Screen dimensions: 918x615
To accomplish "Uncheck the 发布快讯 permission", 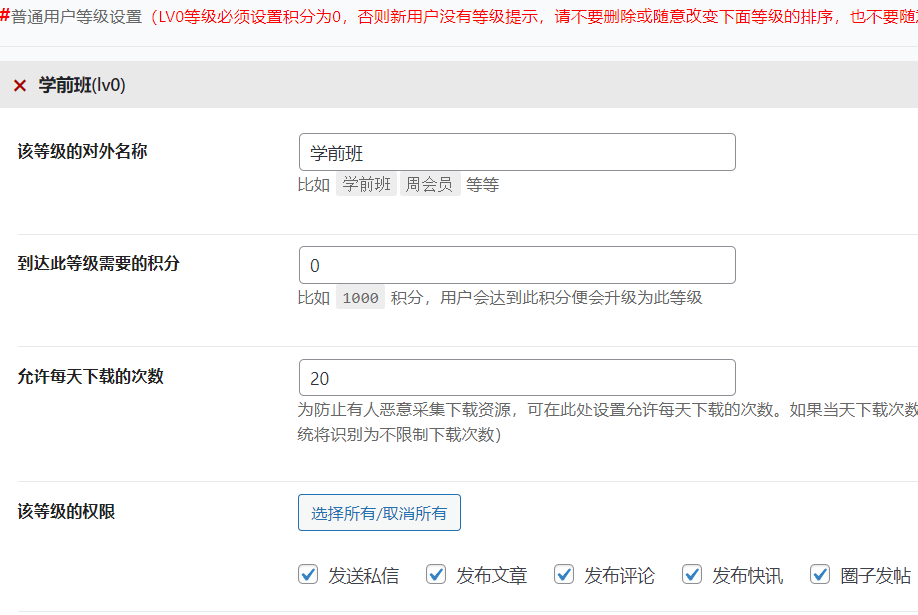I will point(692,575).
